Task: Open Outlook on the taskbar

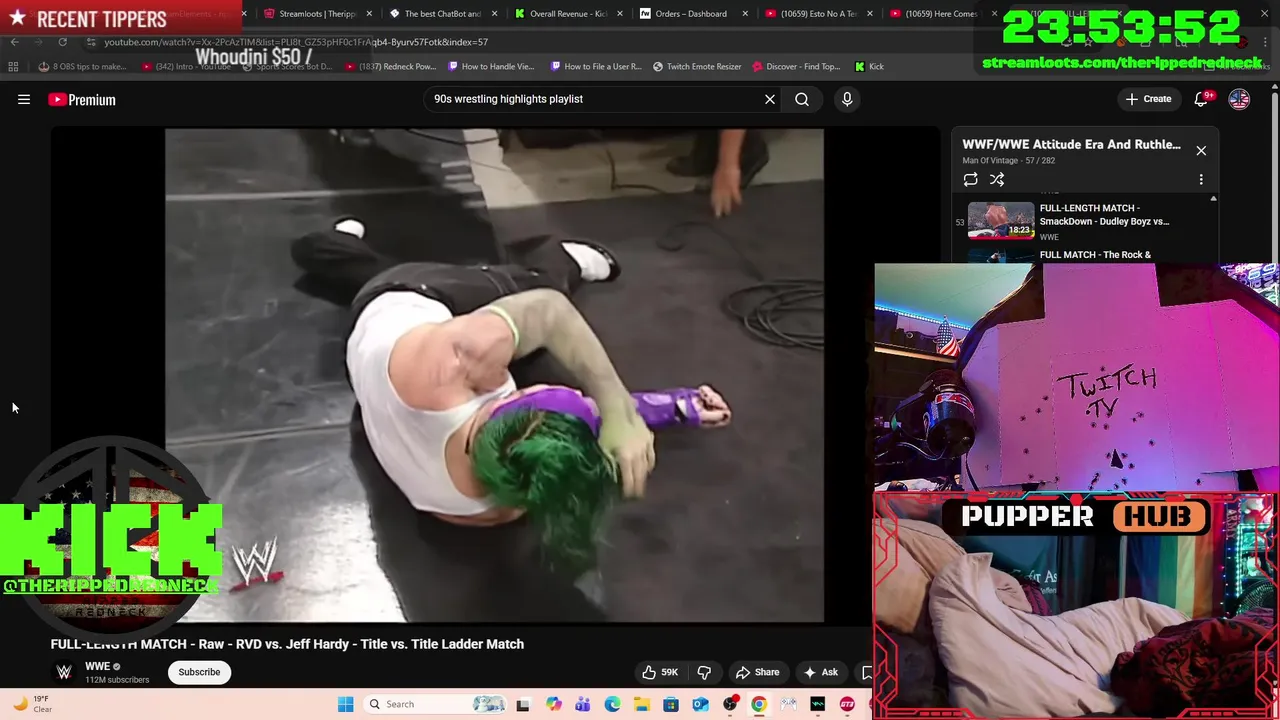Action: tap(700, 704)
